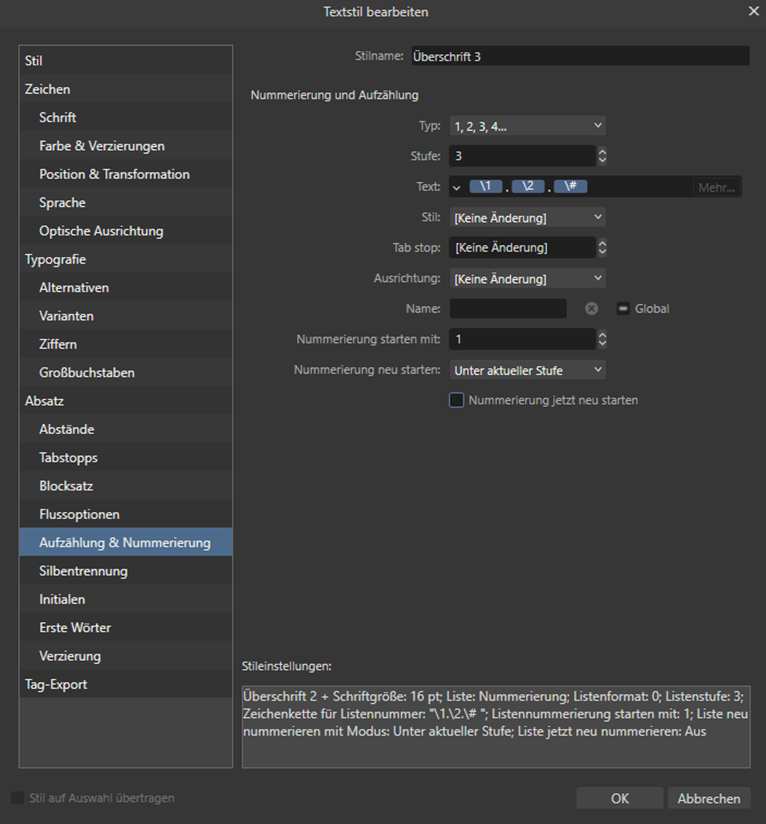Screen dimensions: 766x824
Task: Open the Varianten section
Action: pyautogui.click(x=126, y=316)
